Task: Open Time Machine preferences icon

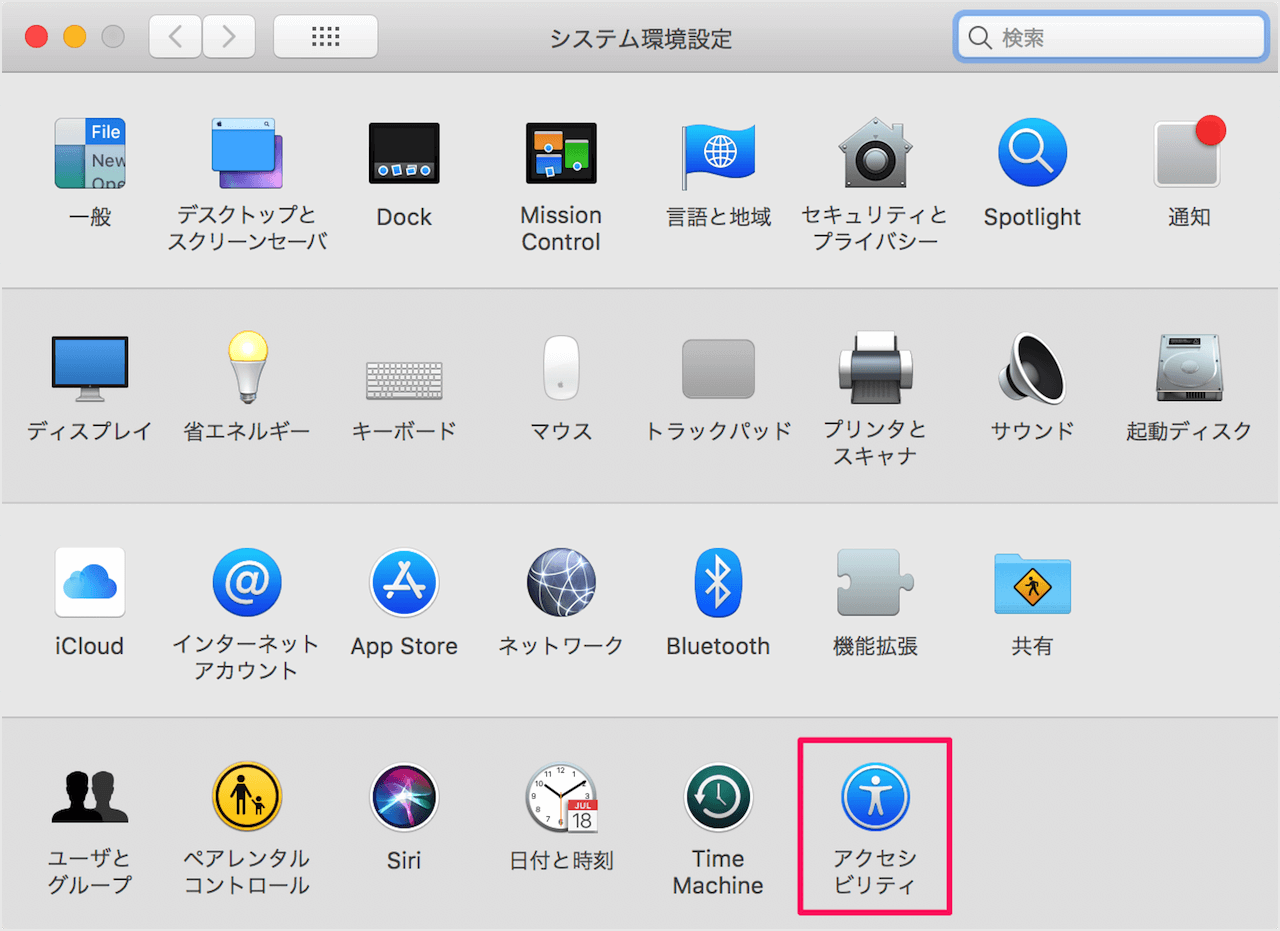Action: (x=718, y=797)
